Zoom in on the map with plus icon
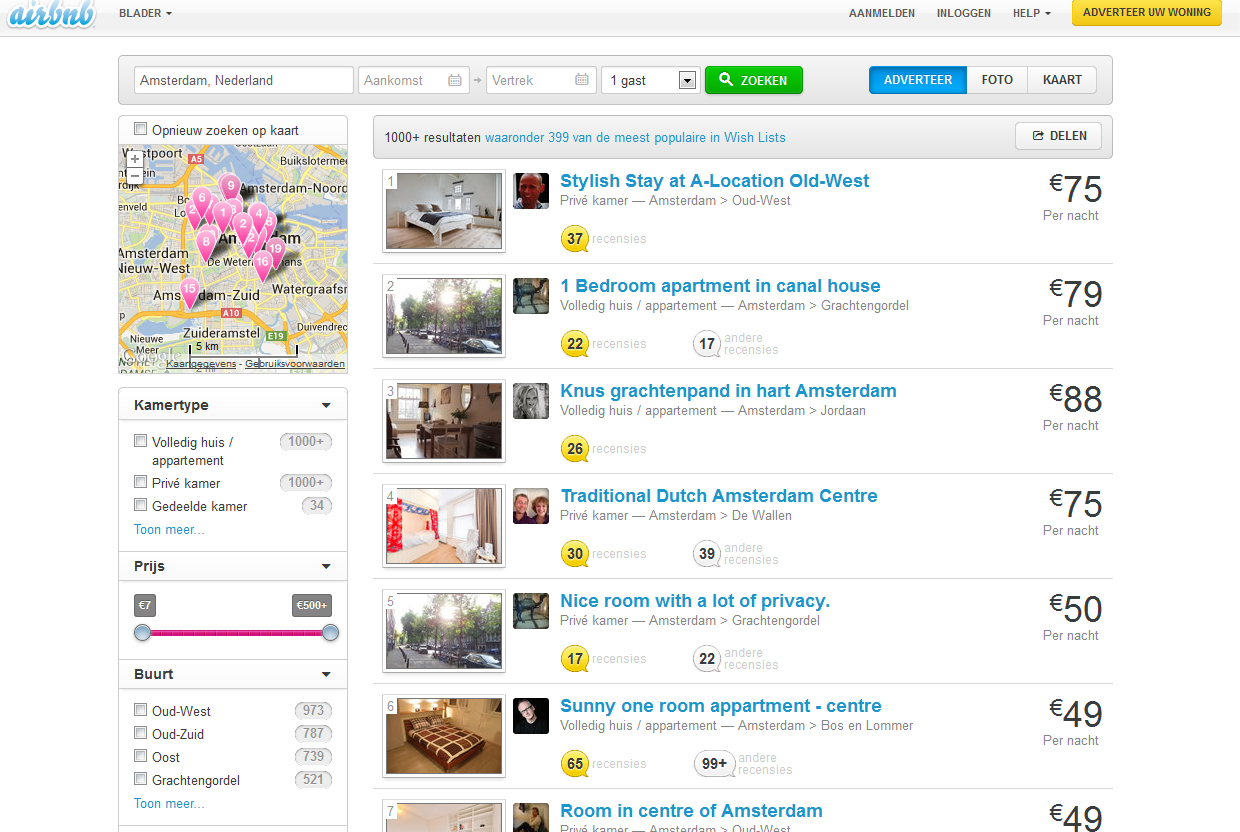 [x=134, y=158]
